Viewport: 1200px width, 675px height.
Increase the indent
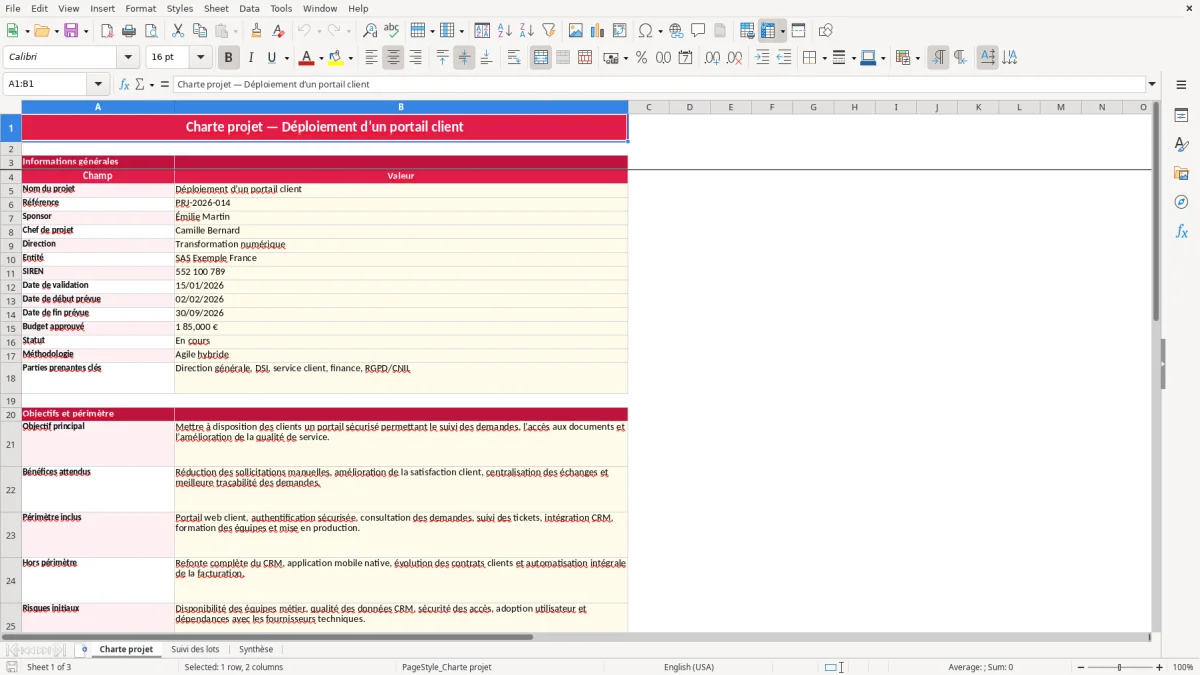[x=762, y=58]
